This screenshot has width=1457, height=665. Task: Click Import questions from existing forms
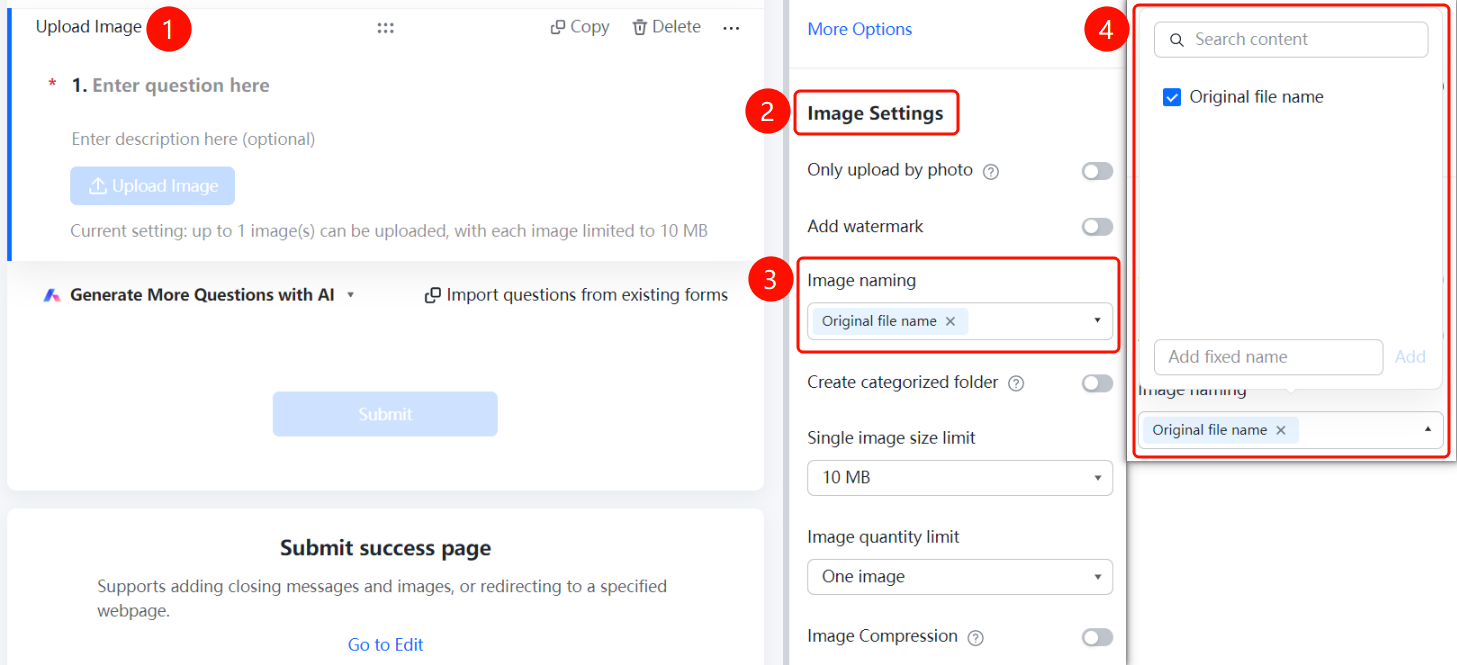(576, 295)
